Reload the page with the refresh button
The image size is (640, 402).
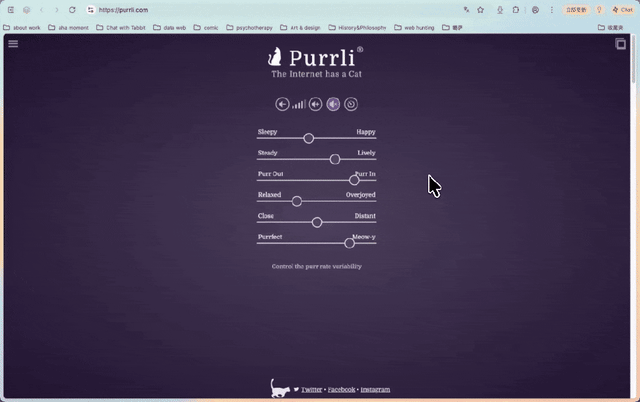pyautogui.click(x=72, y=10)
